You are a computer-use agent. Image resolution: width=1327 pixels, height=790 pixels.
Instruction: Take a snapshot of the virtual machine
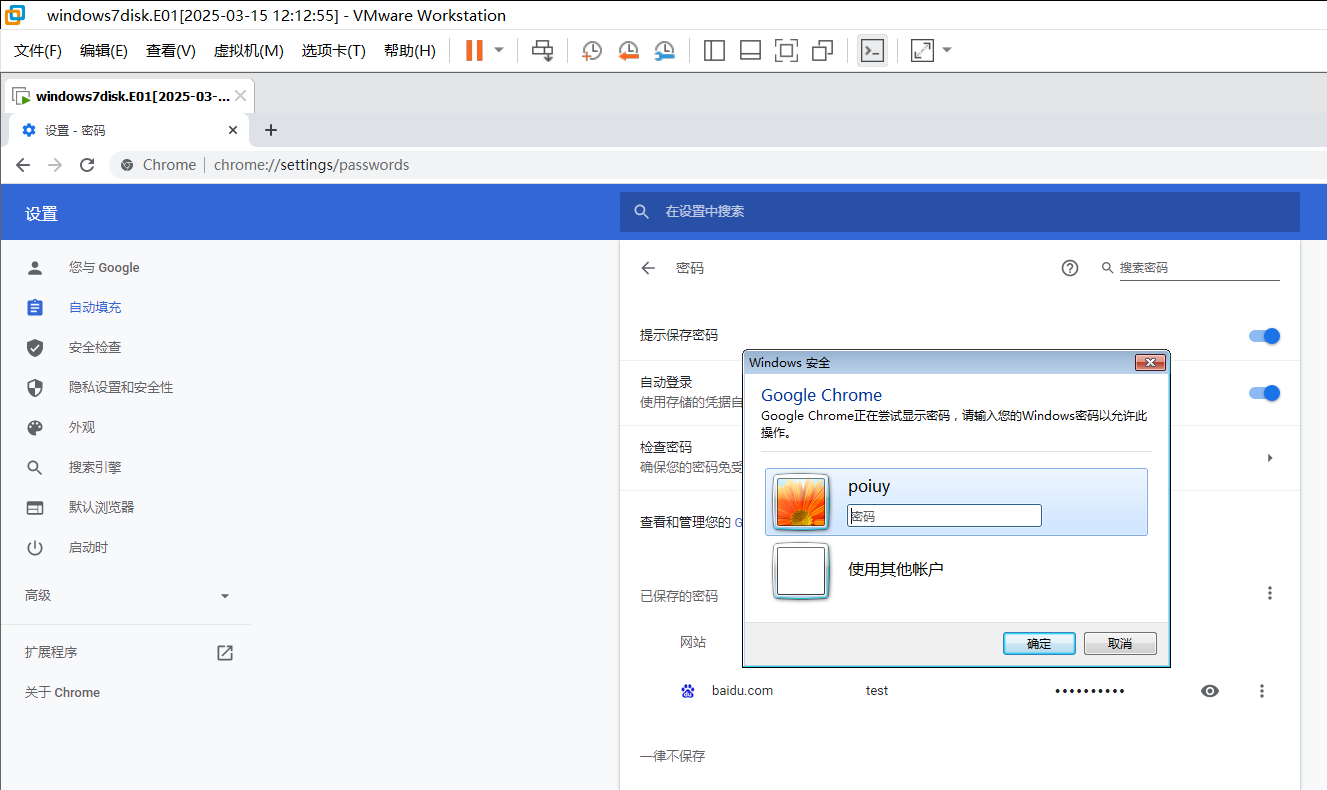pyautogui.click(x=592, y=50)
